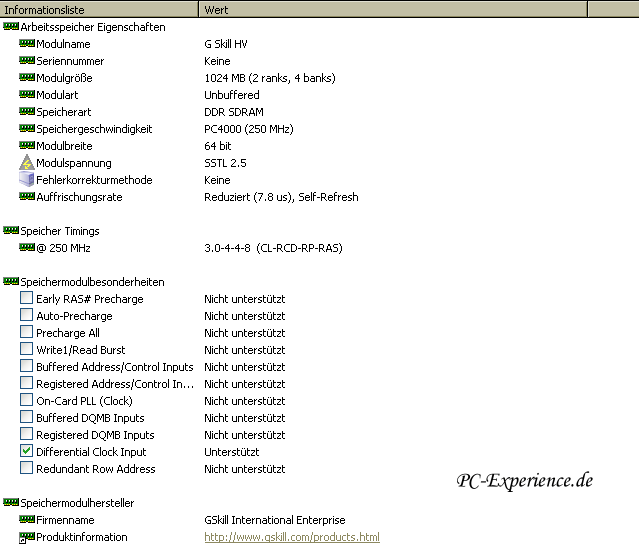Click the Seriennummer value Keine
The height and width of the screenshot is (555, 639).
pyautogui.click(x=217, y=61)
